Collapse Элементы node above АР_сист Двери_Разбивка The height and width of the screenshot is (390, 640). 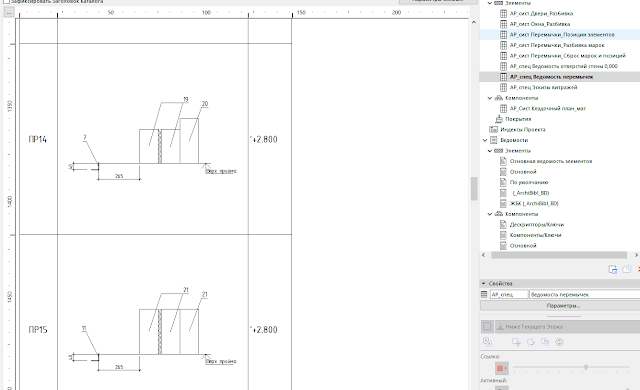[x=490, y=3]
